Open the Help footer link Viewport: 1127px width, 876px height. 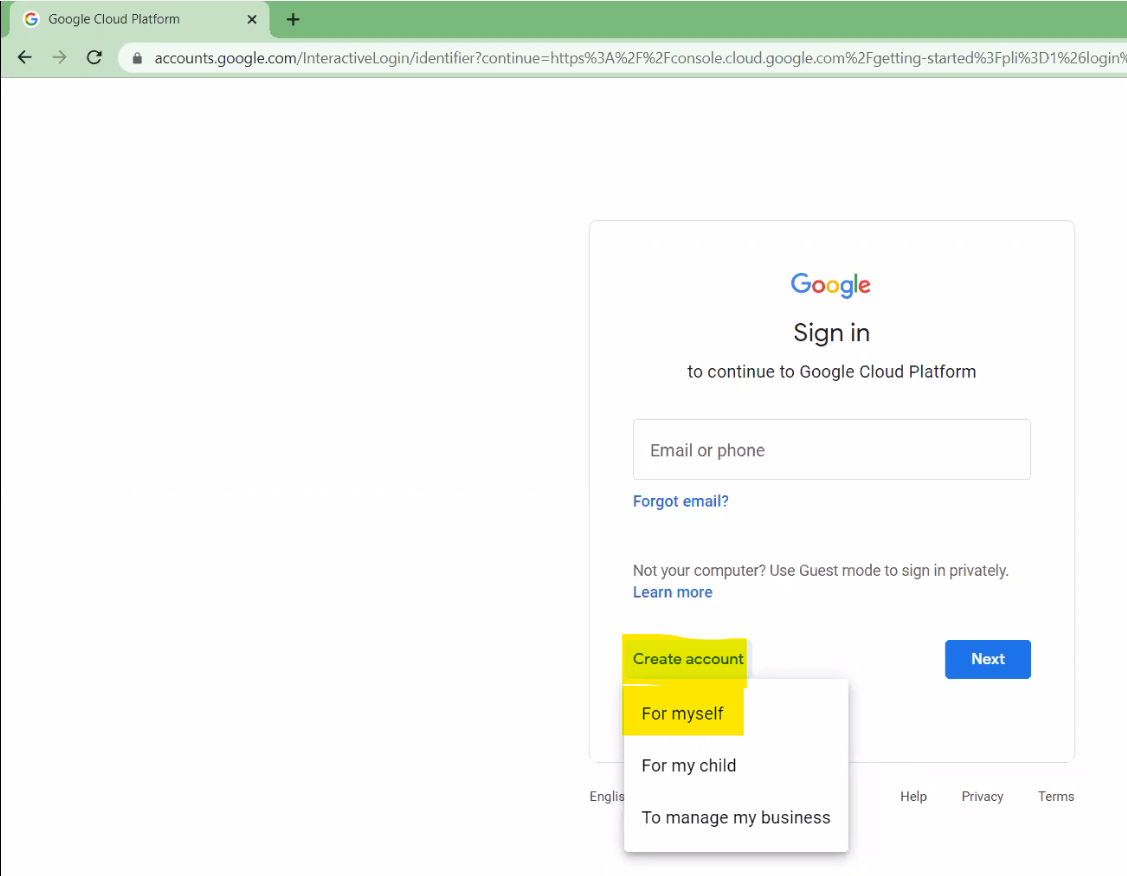pos(914,796)
